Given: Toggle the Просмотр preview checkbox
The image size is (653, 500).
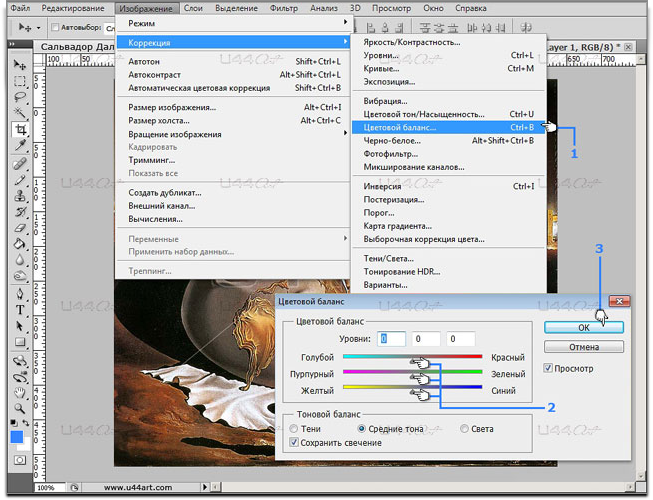Looking at the screenshot, I should point(548,368).
